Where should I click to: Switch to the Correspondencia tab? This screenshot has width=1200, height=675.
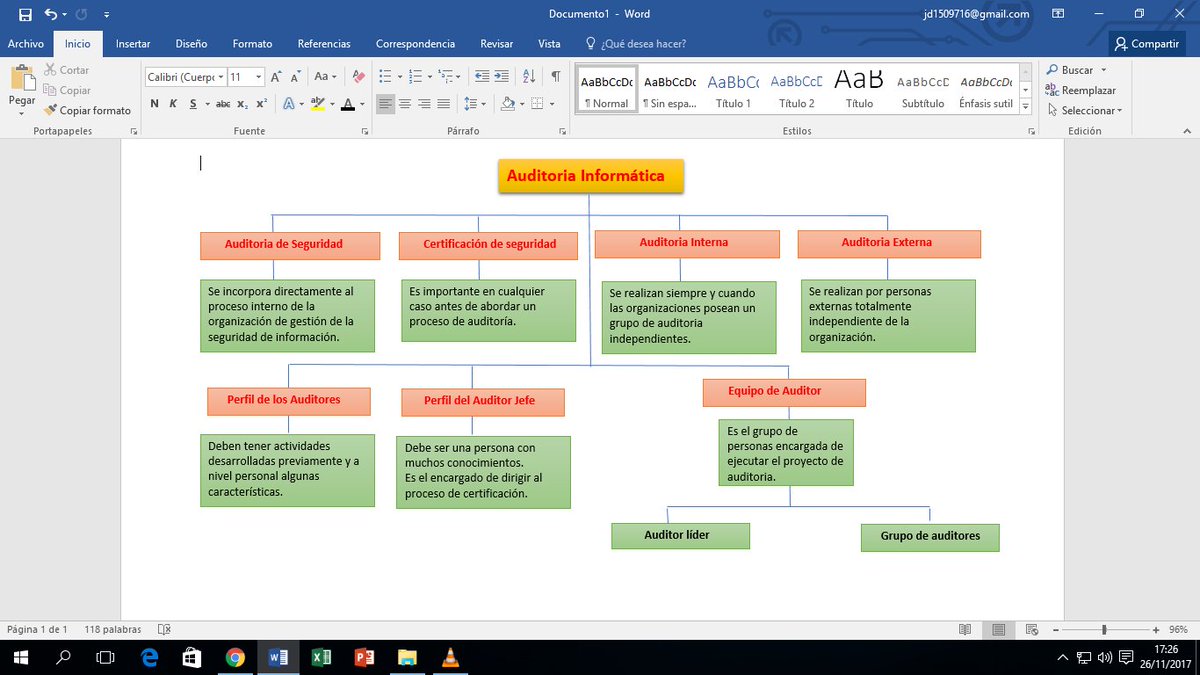pos(415,44)
